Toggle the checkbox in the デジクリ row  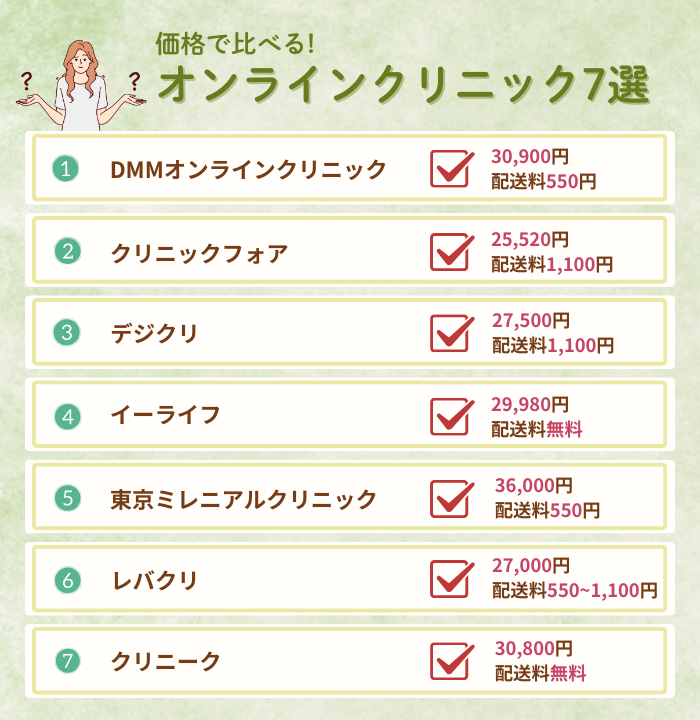[450, 332]
